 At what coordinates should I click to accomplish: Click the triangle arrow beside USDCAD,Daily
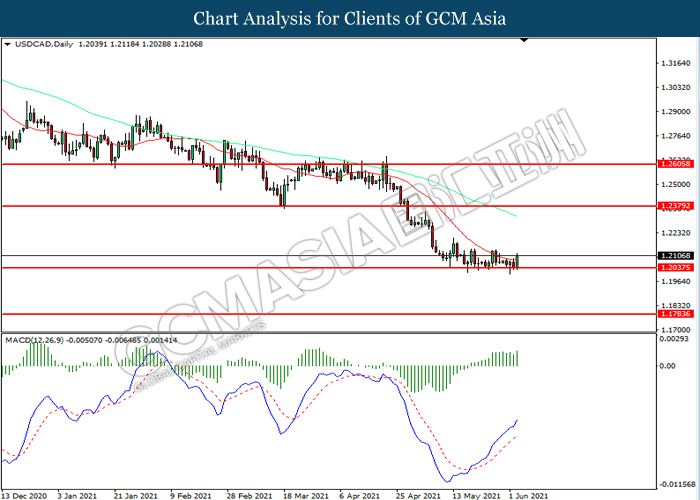(8, 45)
